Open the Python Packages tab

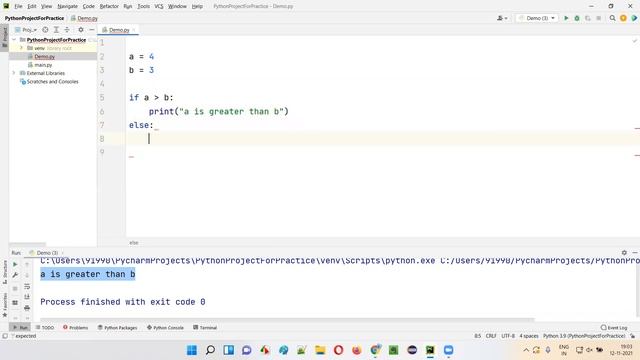[x=118, y=327]
